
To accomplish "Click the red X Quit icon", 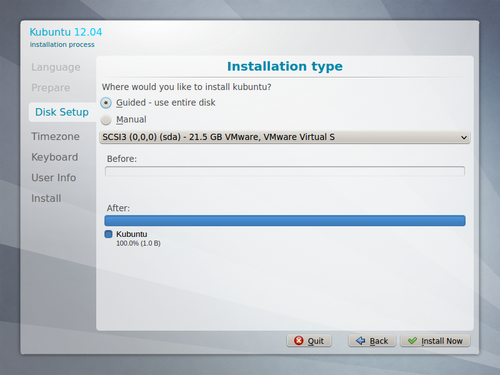I will click(x=299, y=340).
